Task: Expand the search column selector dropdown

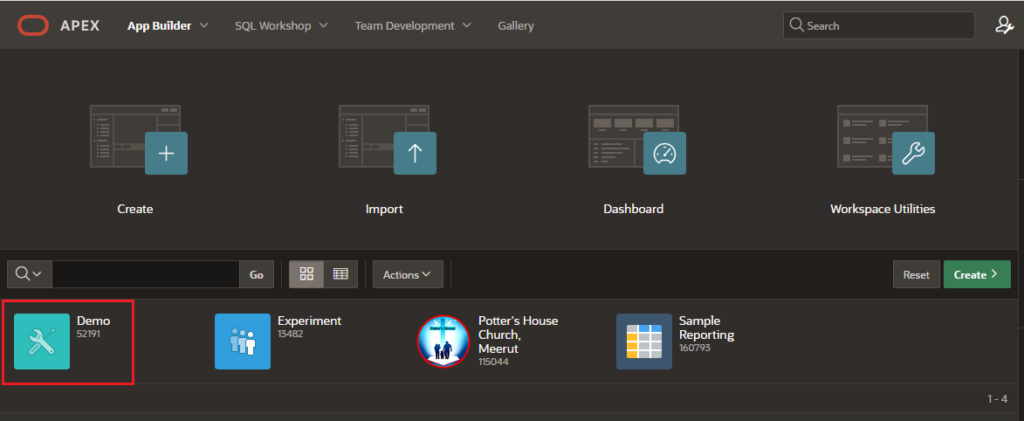Action: [x=29, y=274]
